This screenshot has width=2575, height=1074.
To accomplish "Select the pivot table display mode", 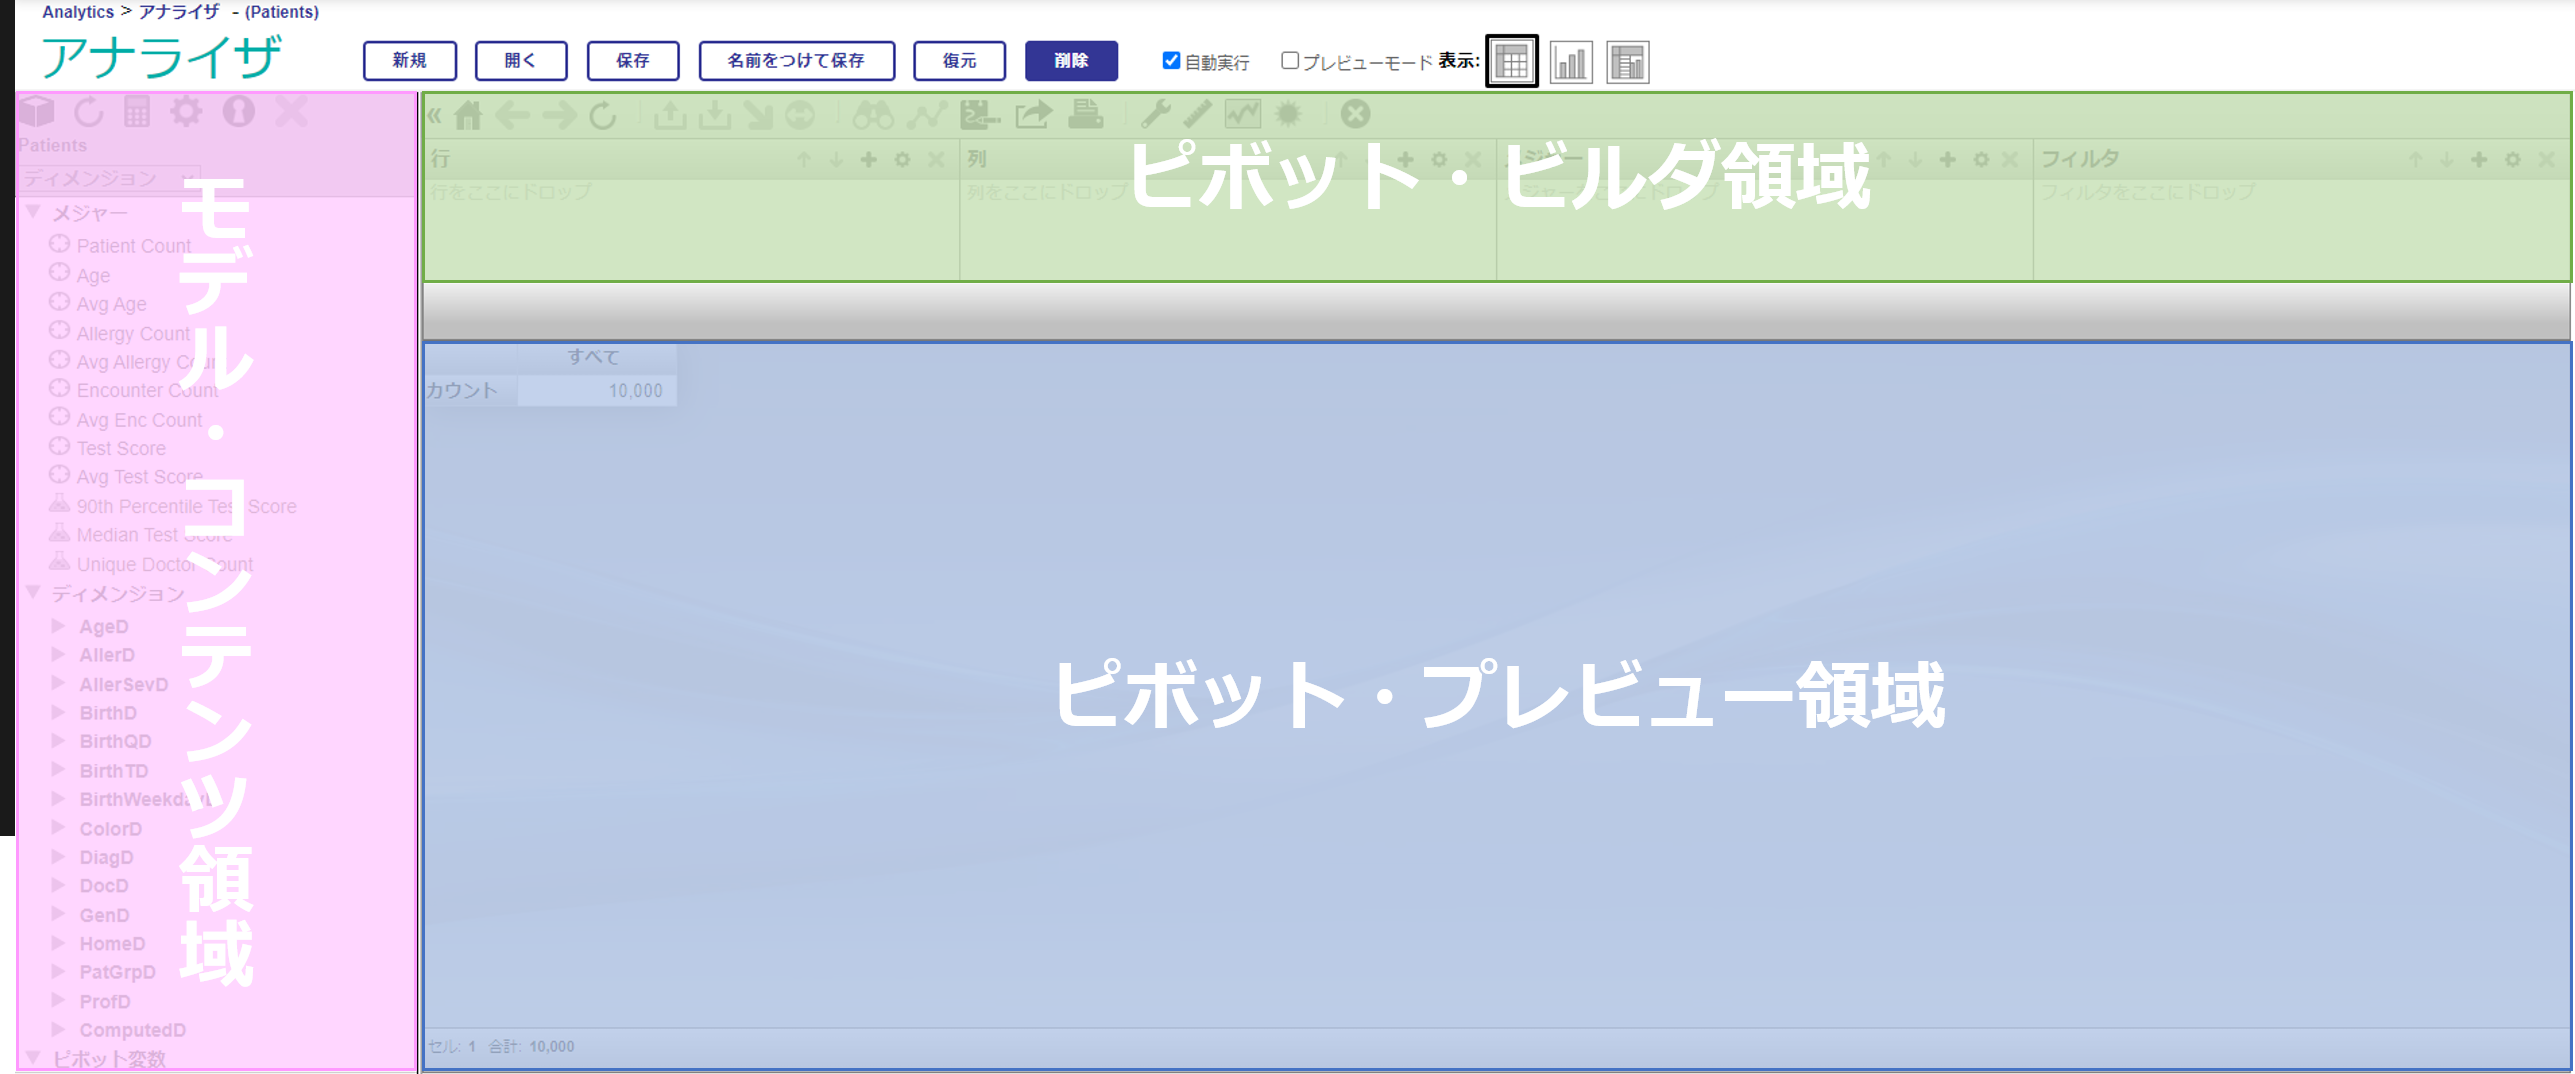I will pyautogui.click(x=1511, y=62).
